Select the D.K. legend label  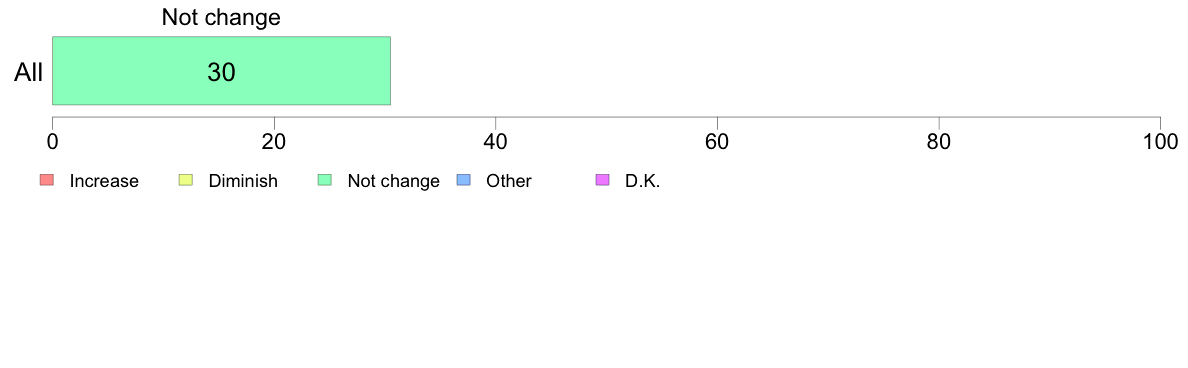[642, 181]
